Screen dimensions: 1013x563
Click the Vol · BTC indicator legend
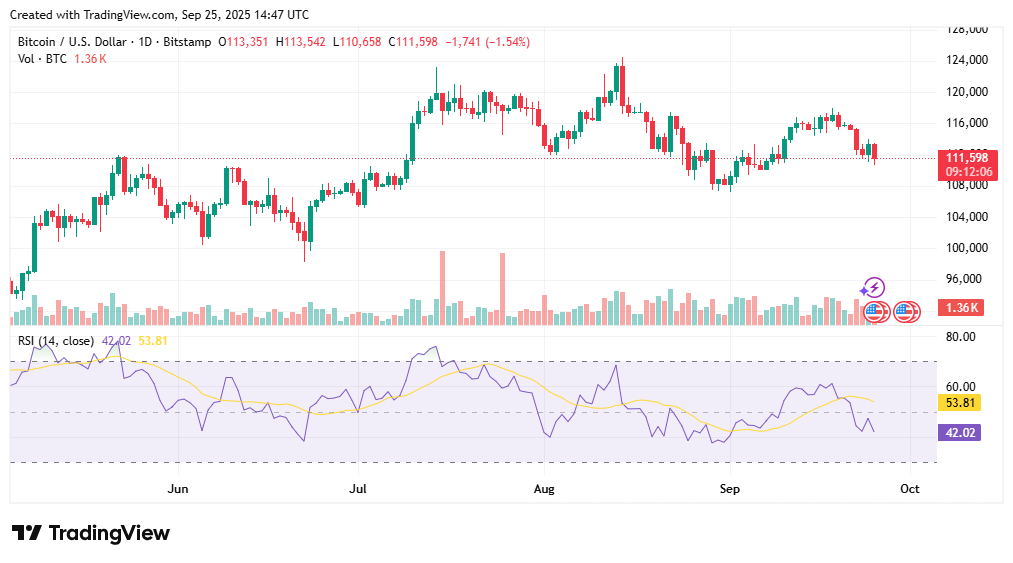[x=42, y=59]
